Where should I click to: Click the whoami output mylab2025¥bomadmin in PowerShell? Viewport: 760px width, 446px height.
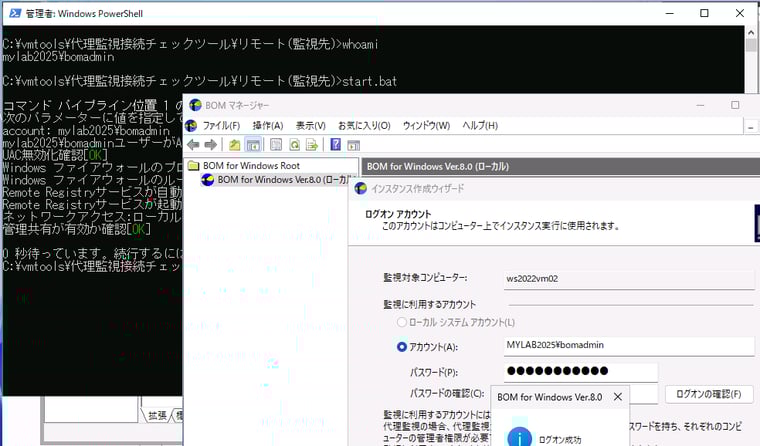tap(58, 57)
